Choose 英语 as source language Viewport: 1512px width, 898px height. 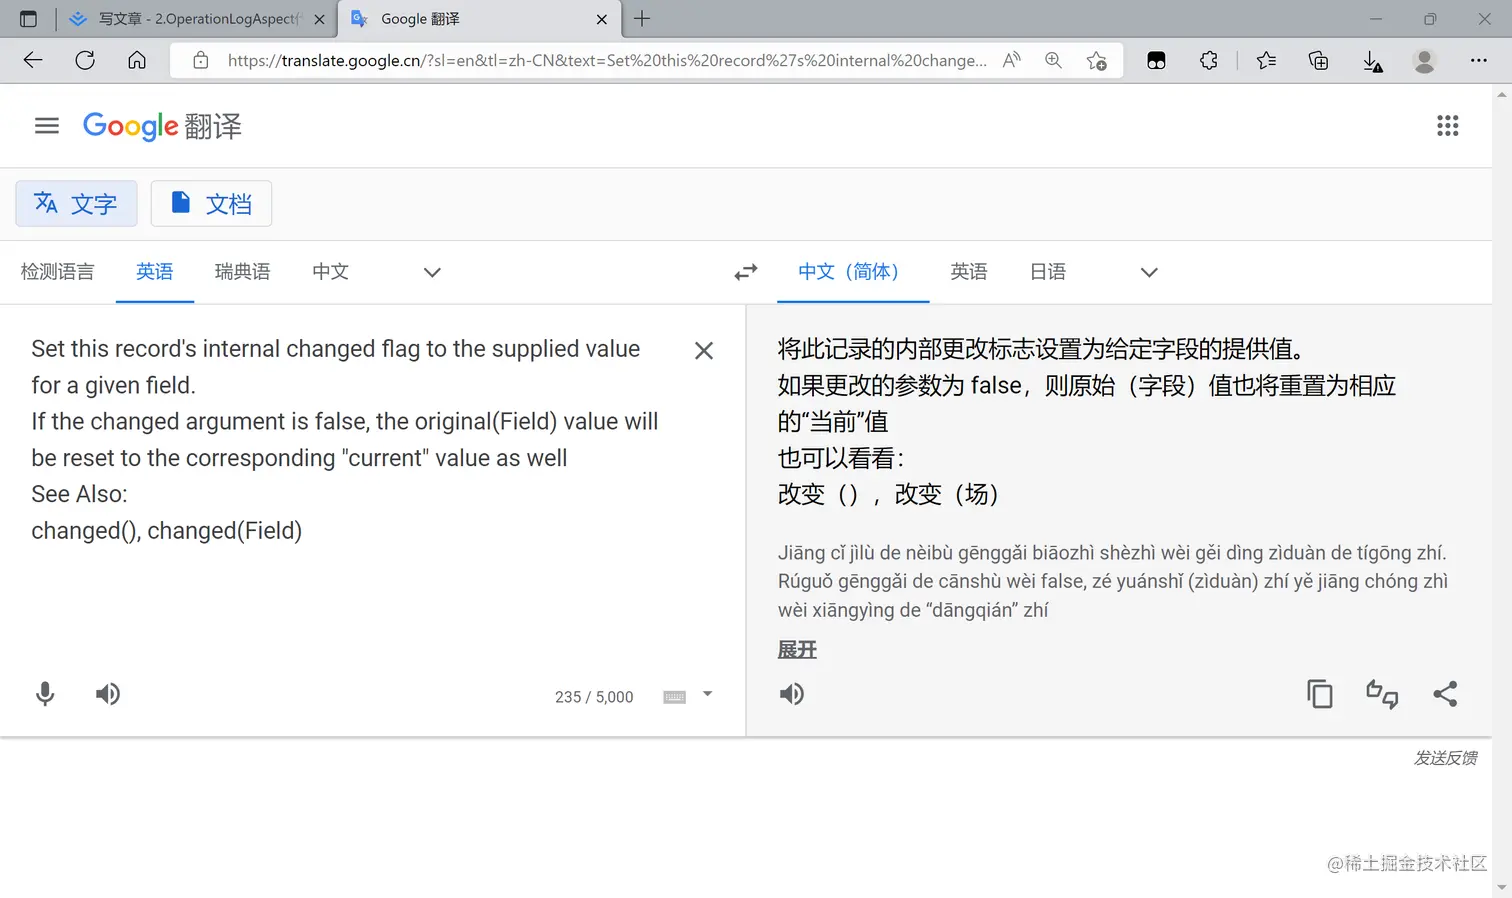tap(155, 272)
